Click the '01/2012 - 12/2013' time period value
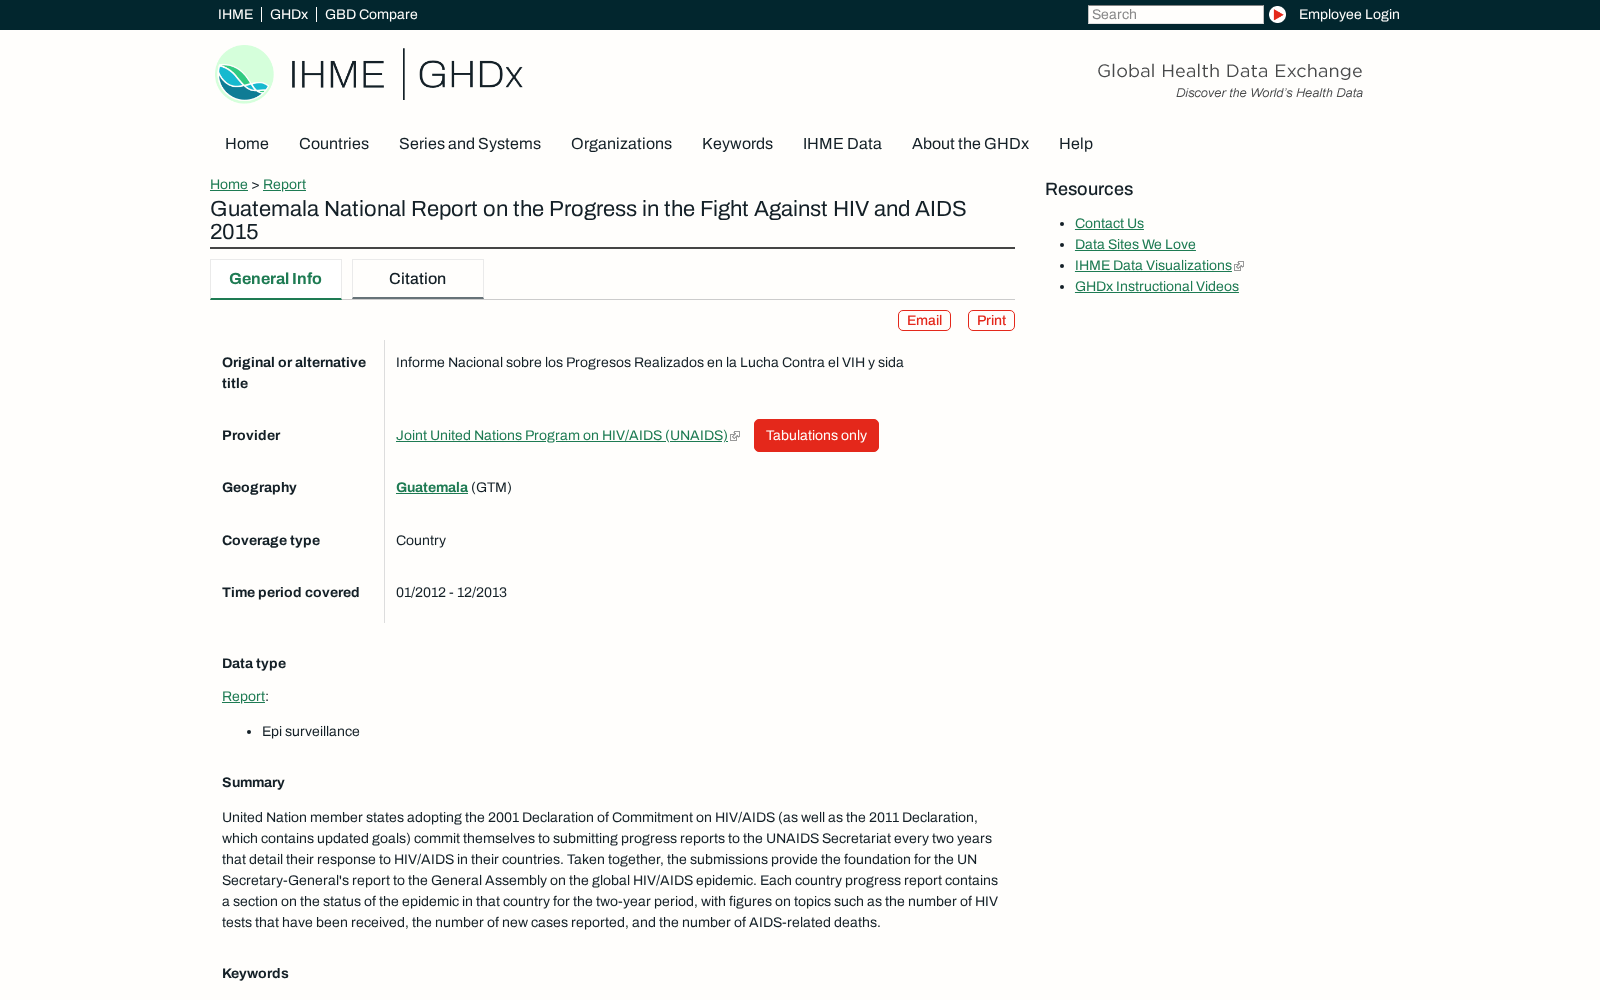1600x1000 pixels. click(451, 593)
